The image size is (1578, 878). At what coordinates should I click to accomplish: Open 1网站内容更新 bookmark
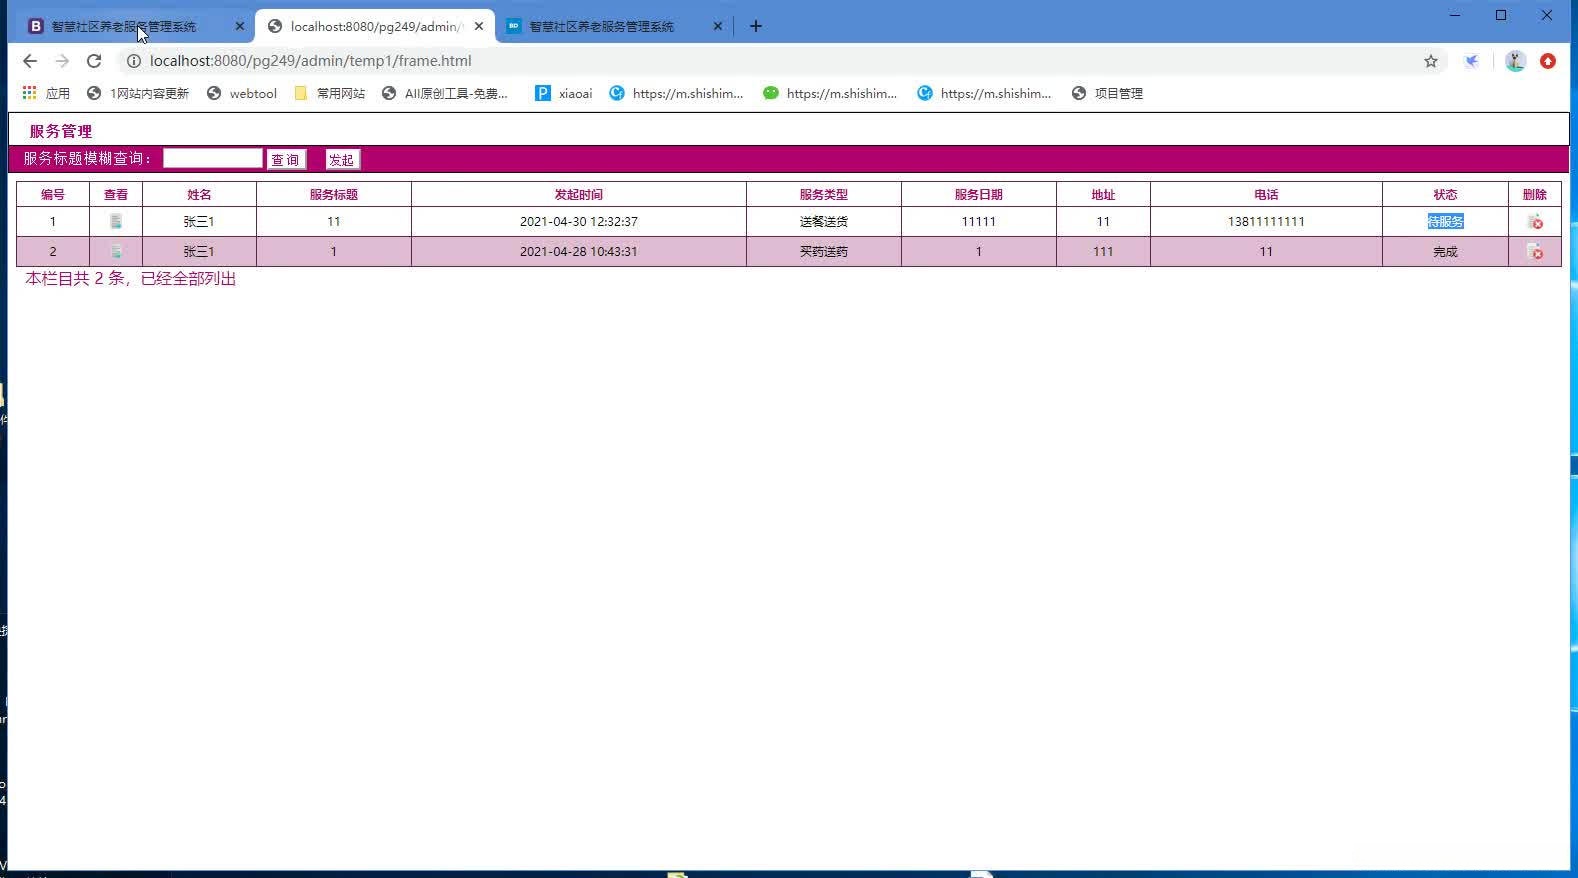(138, 93)
